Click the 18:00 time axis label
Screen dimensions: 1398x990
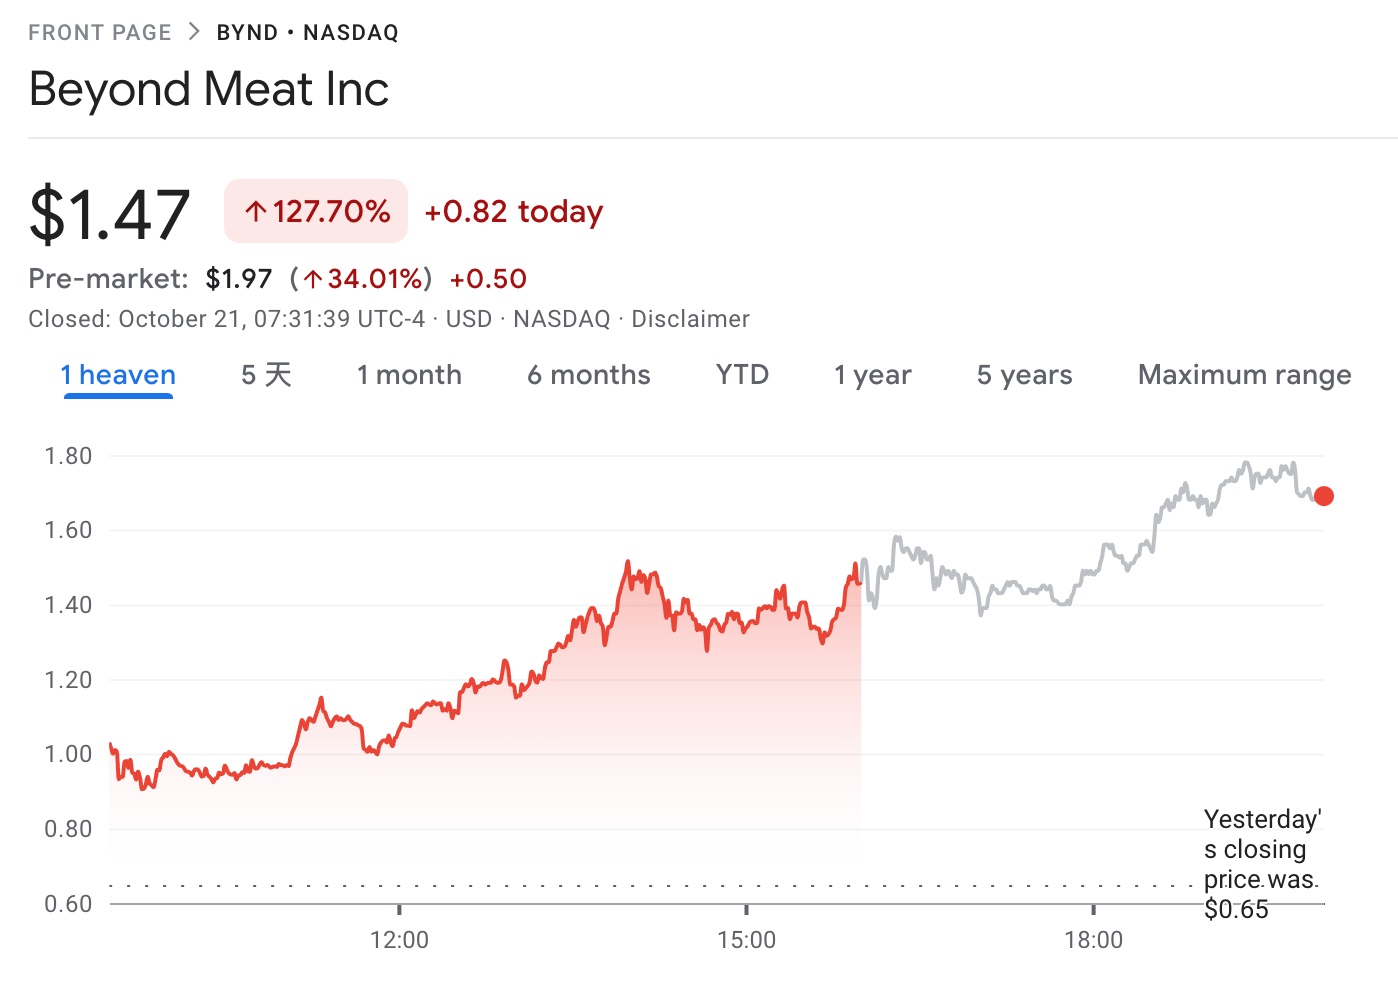tap(1093, 940)
